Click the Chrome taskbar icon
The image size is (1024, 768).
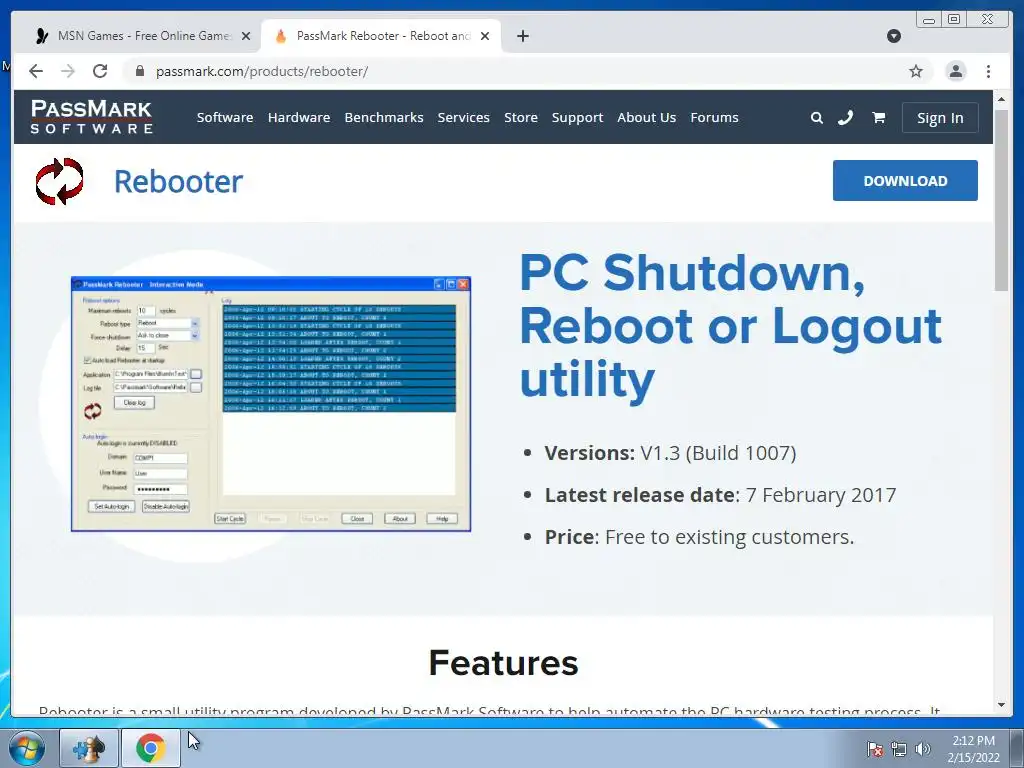click(x=150, y=748)
